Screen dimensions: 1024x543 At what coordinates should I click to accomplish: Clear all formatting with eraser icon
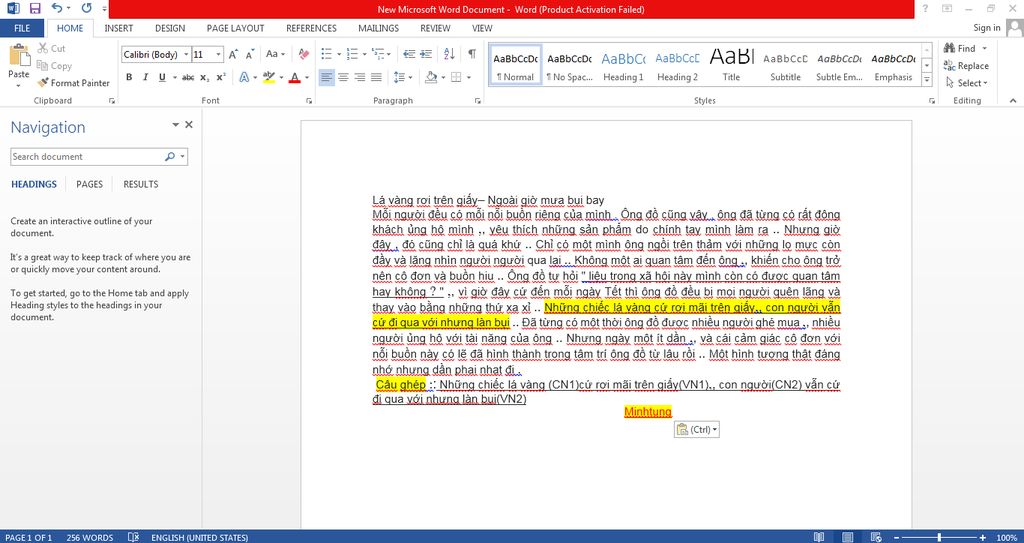click(x=304, y=54)
